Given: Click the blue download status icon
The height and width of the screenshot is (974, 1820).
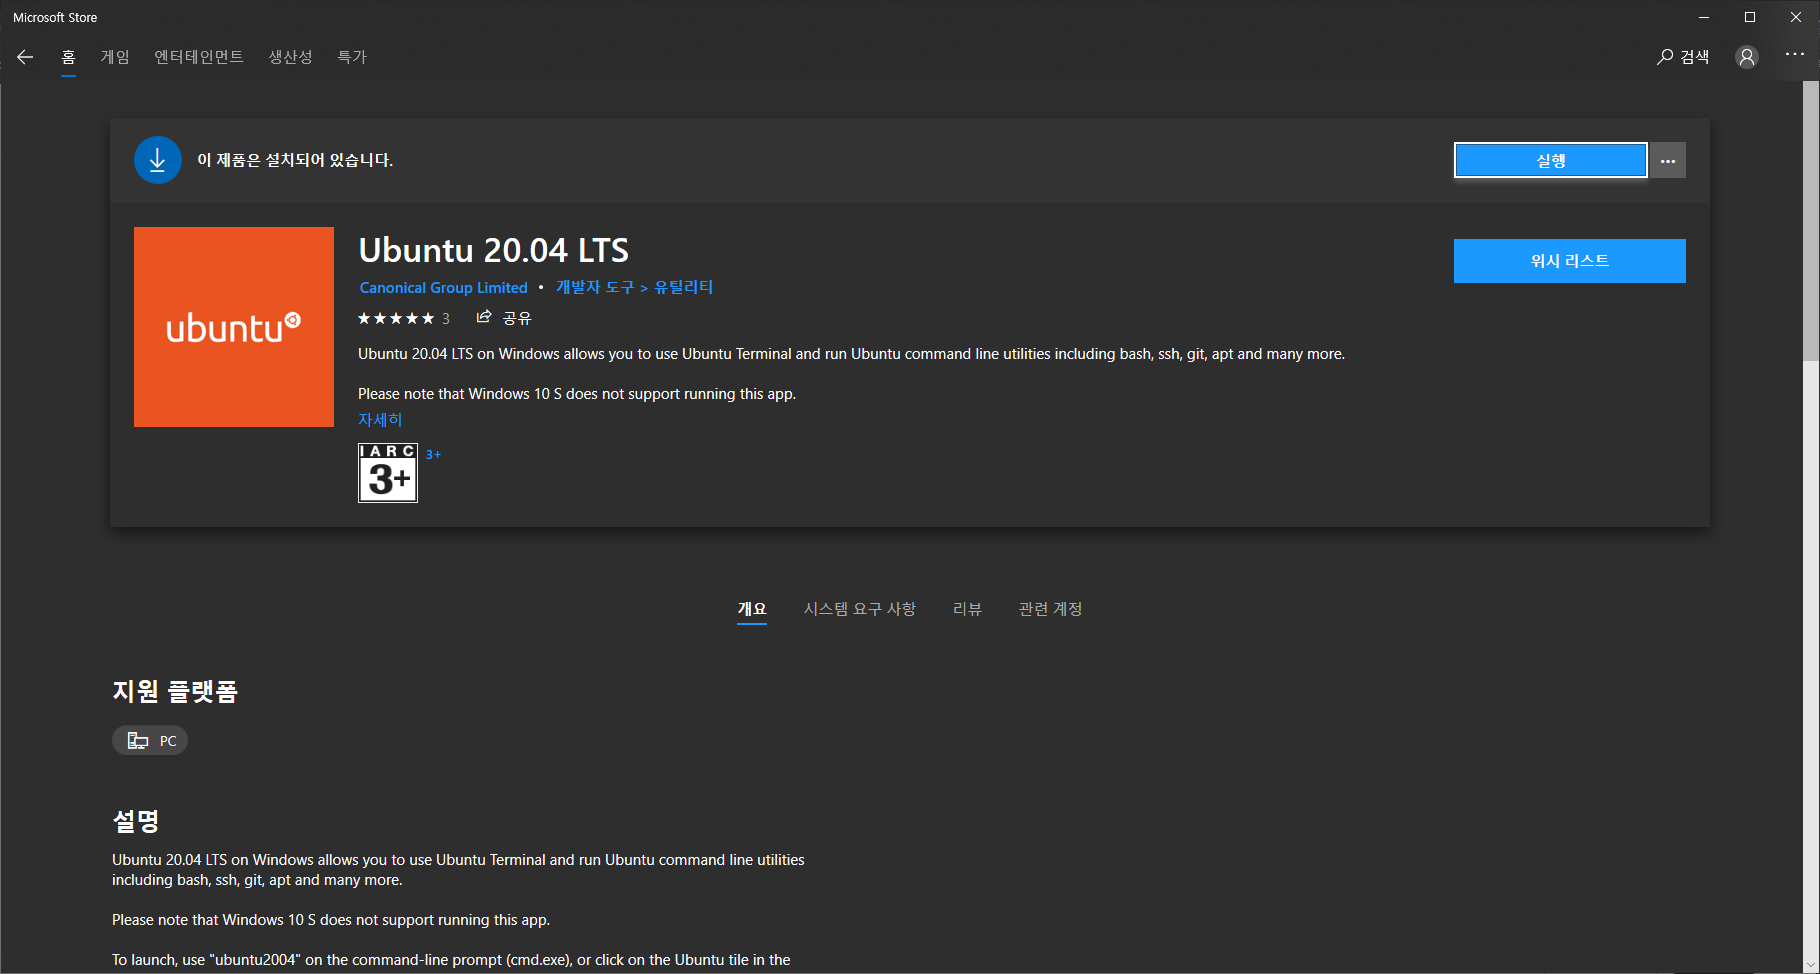Looking at the screenshot, I should (x=158, y=160).
